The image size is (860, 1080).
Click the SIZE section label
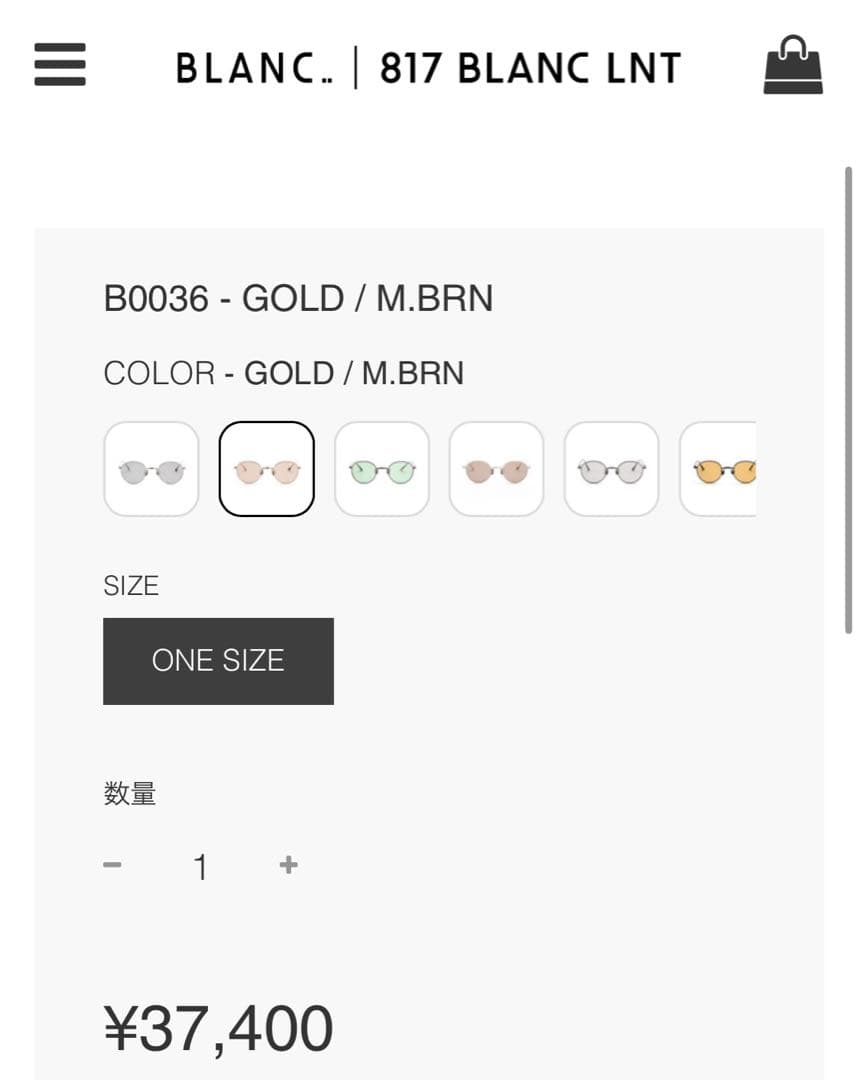(x=130, y=586)
